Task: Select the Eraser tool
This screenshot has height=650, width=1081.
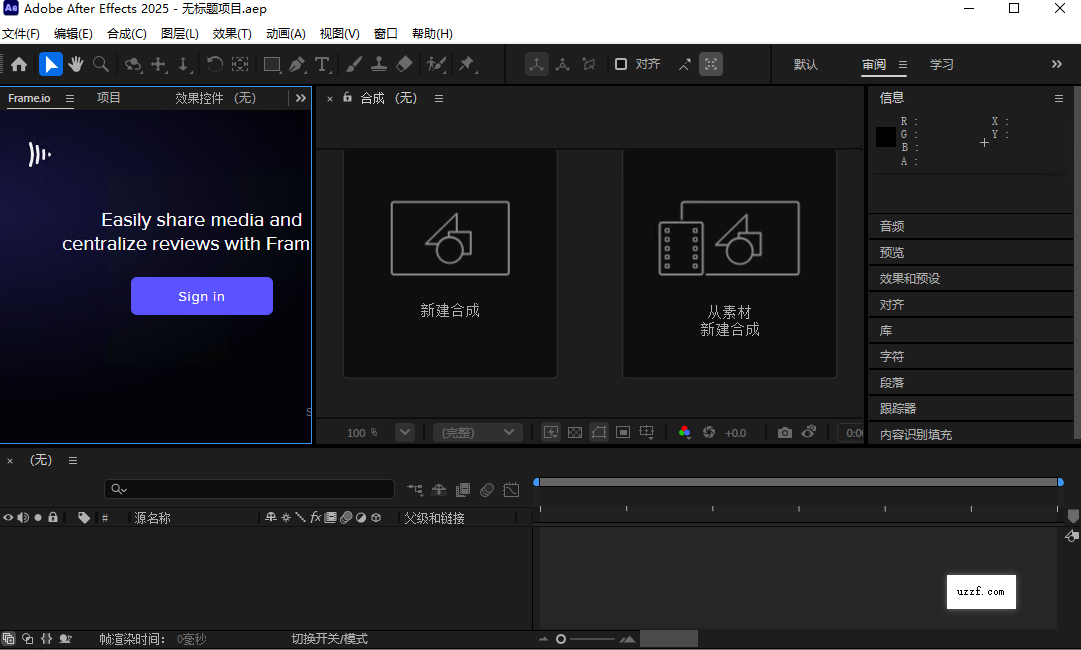Action: (x=404, y=64)
